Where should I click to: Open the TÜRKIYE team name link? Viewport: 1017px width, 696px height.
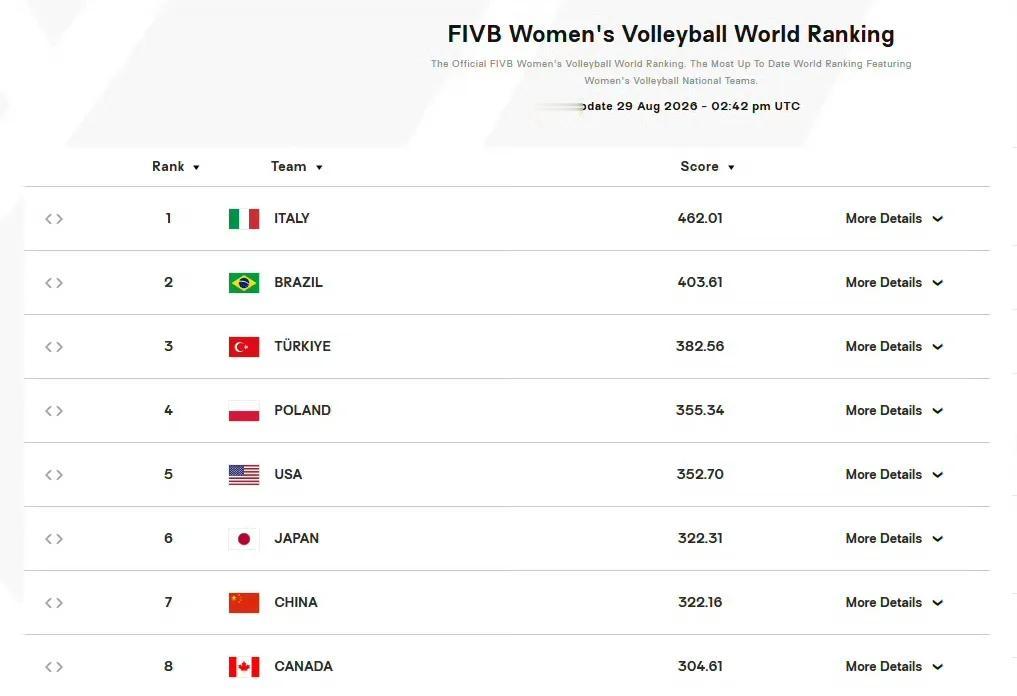[x=302, y=346]
